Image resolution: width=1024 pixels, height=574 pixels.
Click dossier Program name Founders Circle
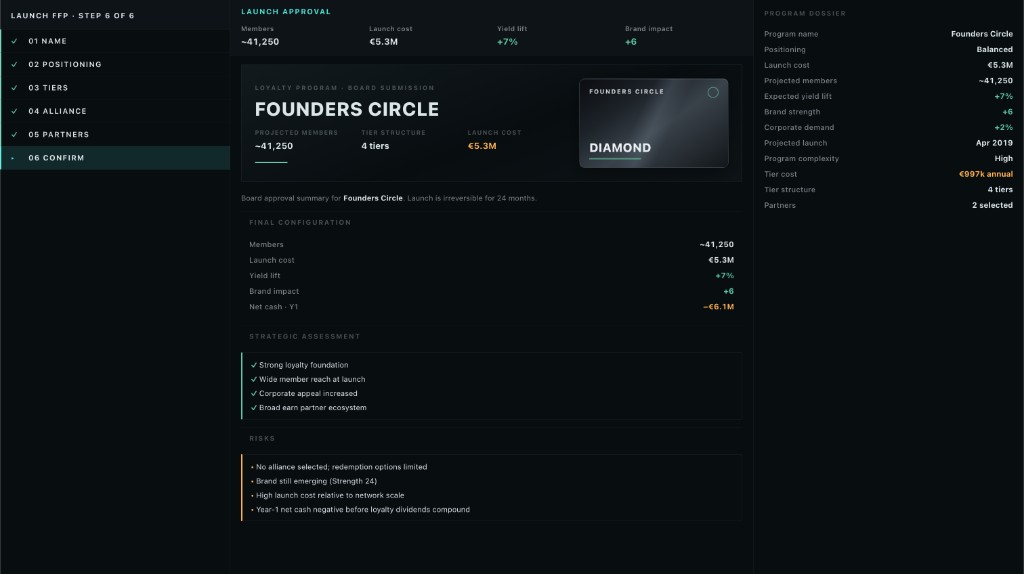982,34
